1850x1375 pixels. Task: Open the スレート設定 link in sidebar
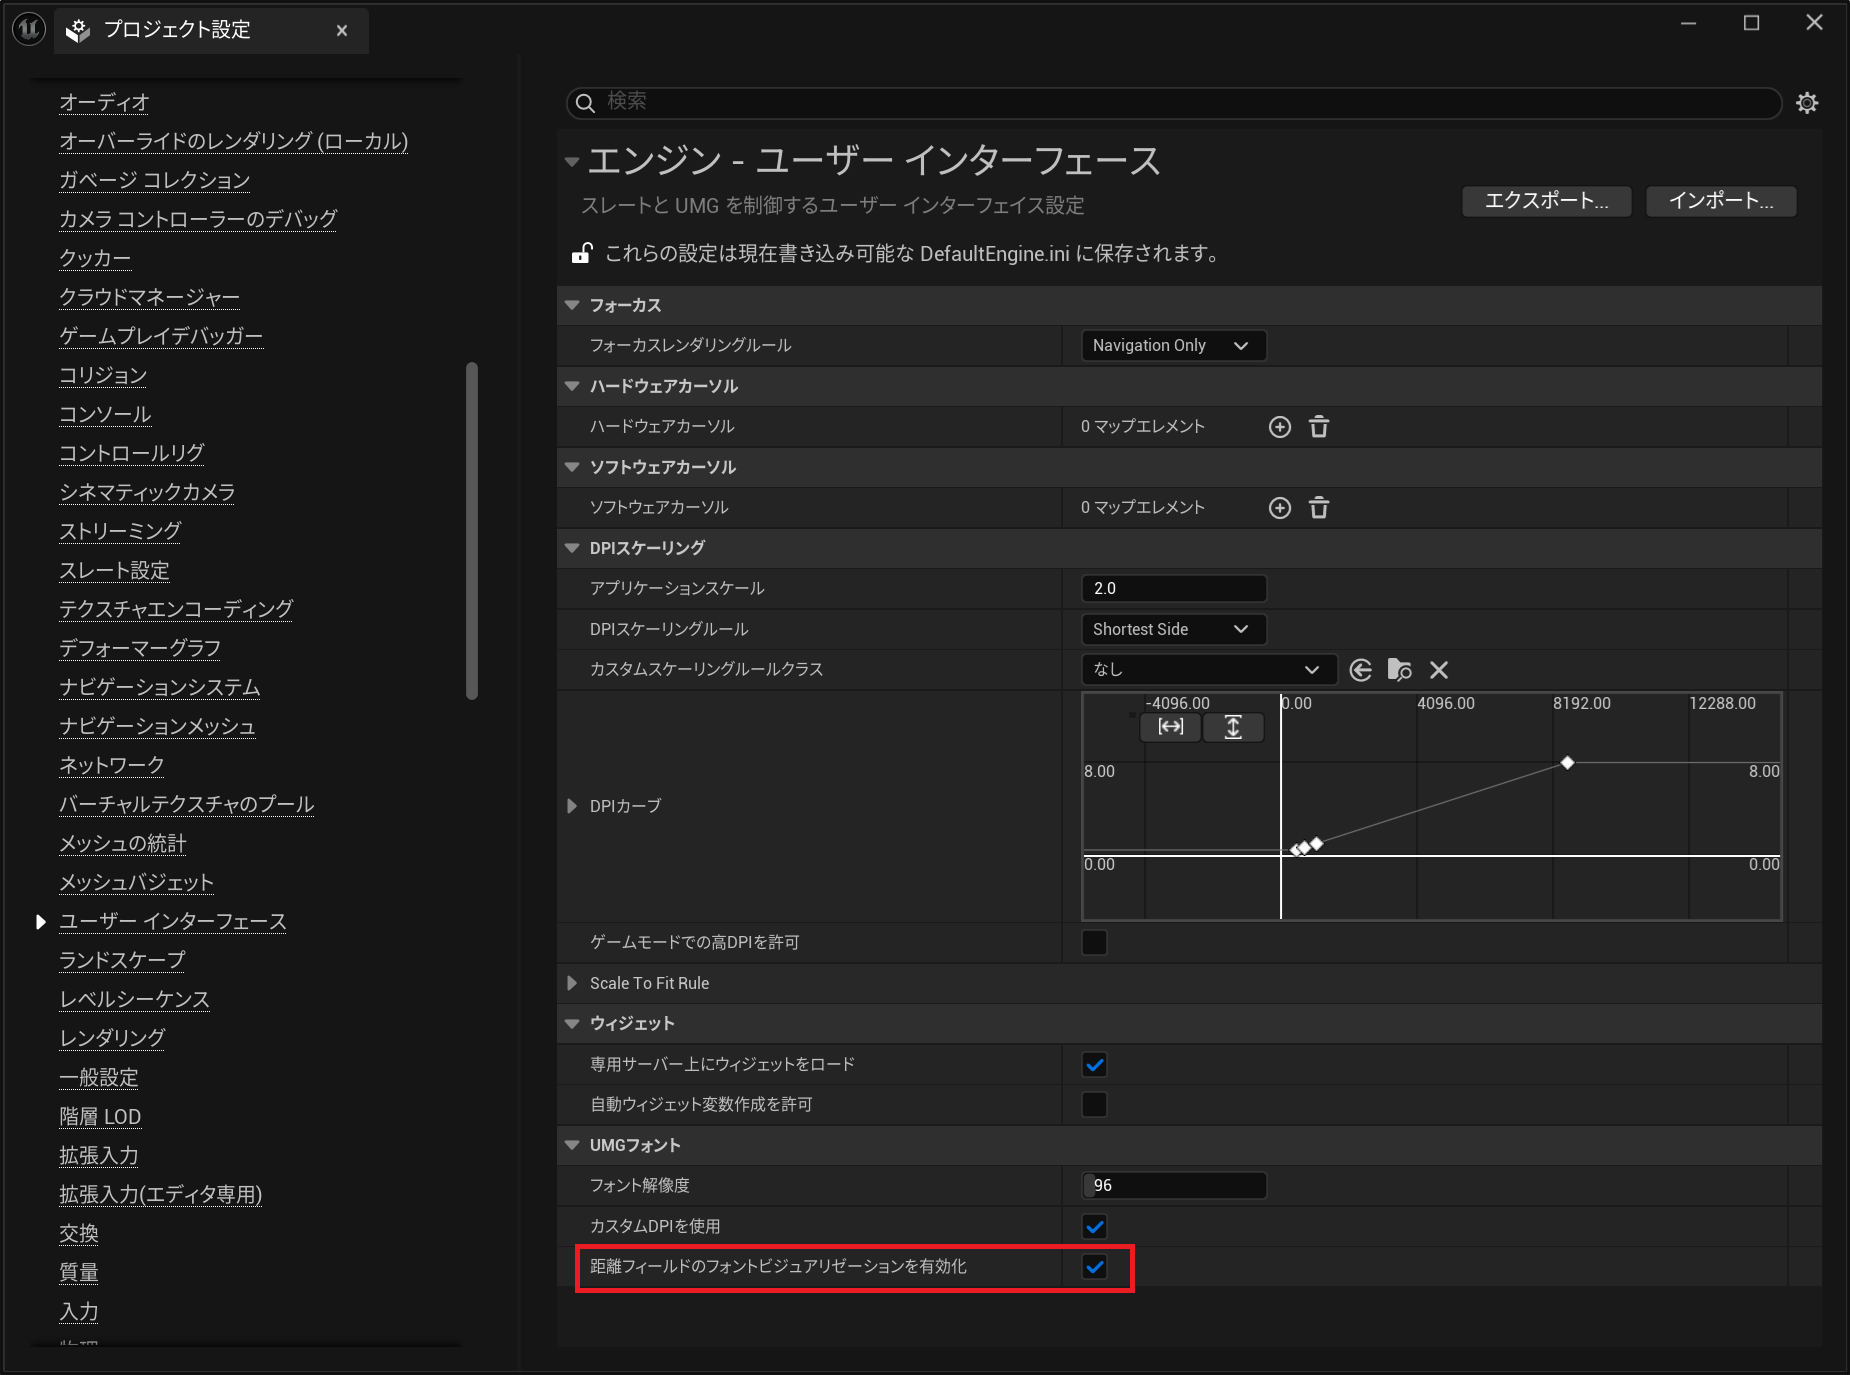click(115, 570)
